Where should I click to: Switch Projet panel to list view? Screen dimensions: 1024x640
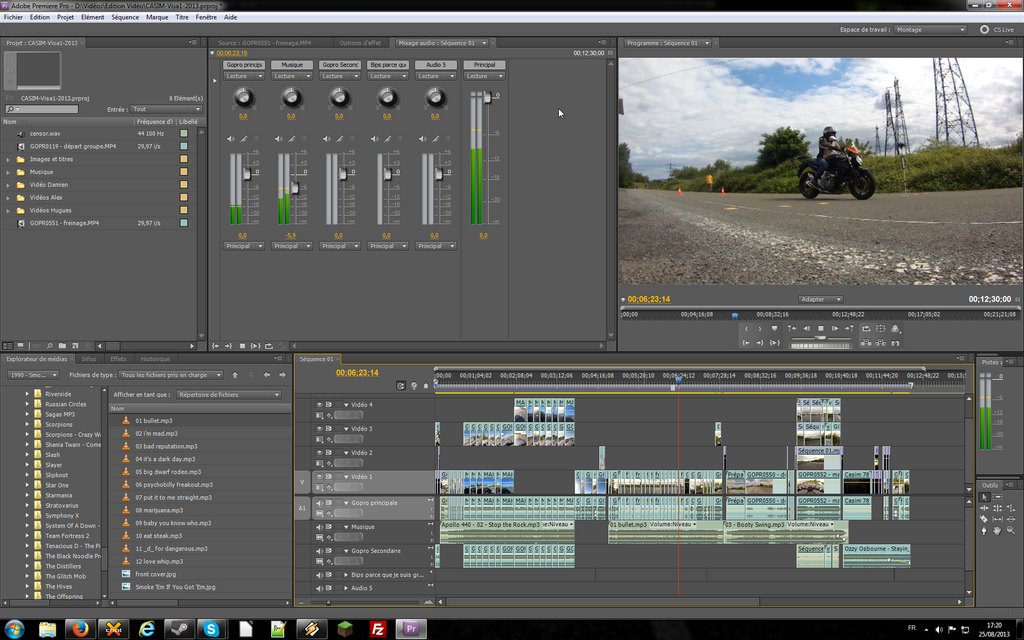pyautogui.click(x=8, y=345)
